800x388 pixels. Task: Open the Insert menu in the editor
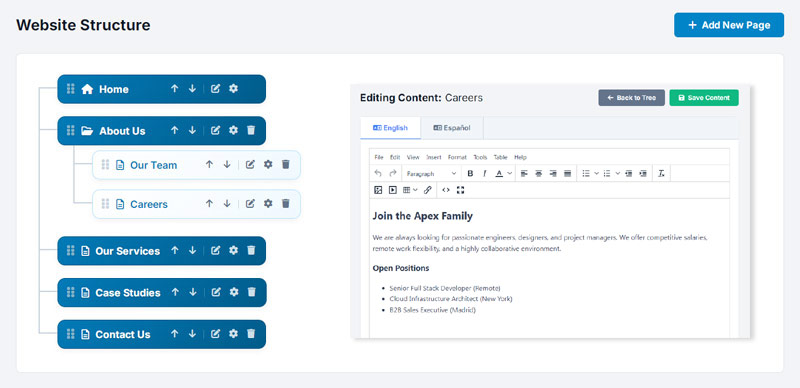434,157
